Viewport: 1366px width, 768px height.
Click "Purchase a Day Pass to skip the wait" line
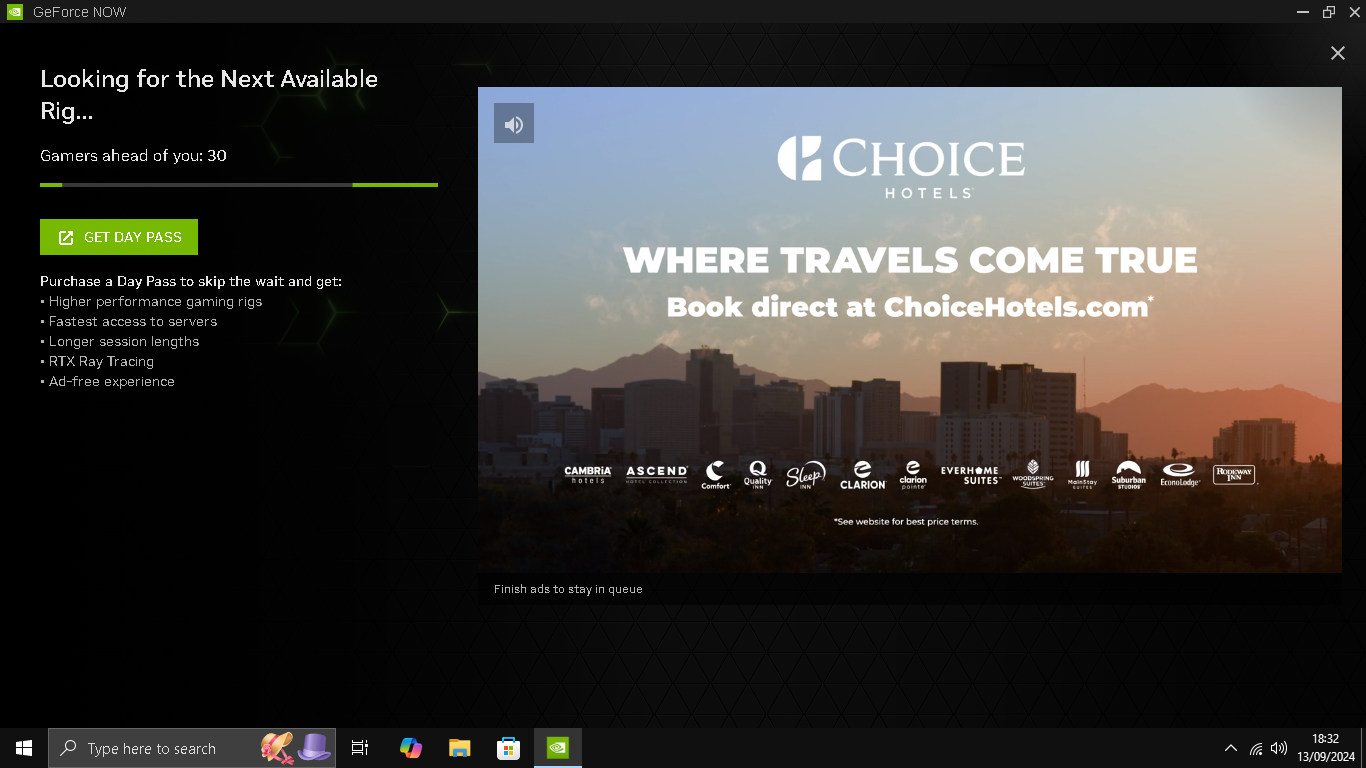click(191, 281)
